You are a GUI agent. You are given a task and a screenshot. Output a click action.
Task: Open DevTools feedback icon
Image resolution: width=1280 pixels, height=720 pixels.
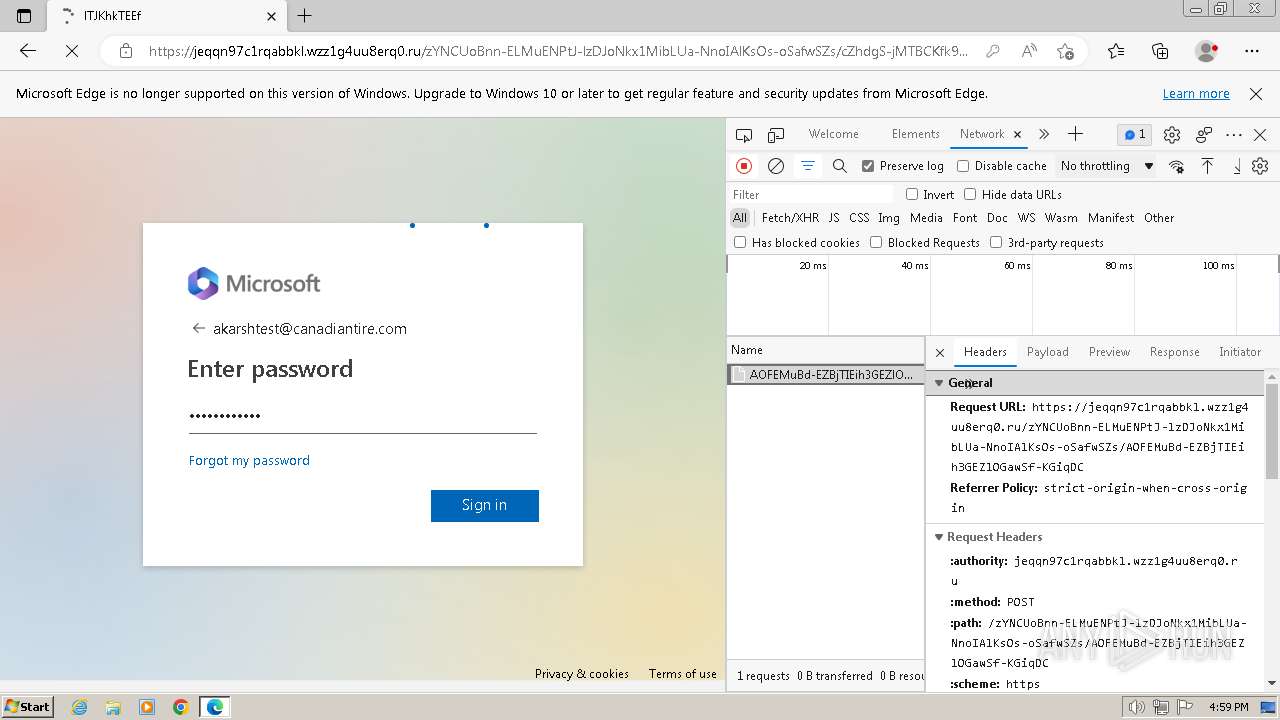tap(1204, 135)
